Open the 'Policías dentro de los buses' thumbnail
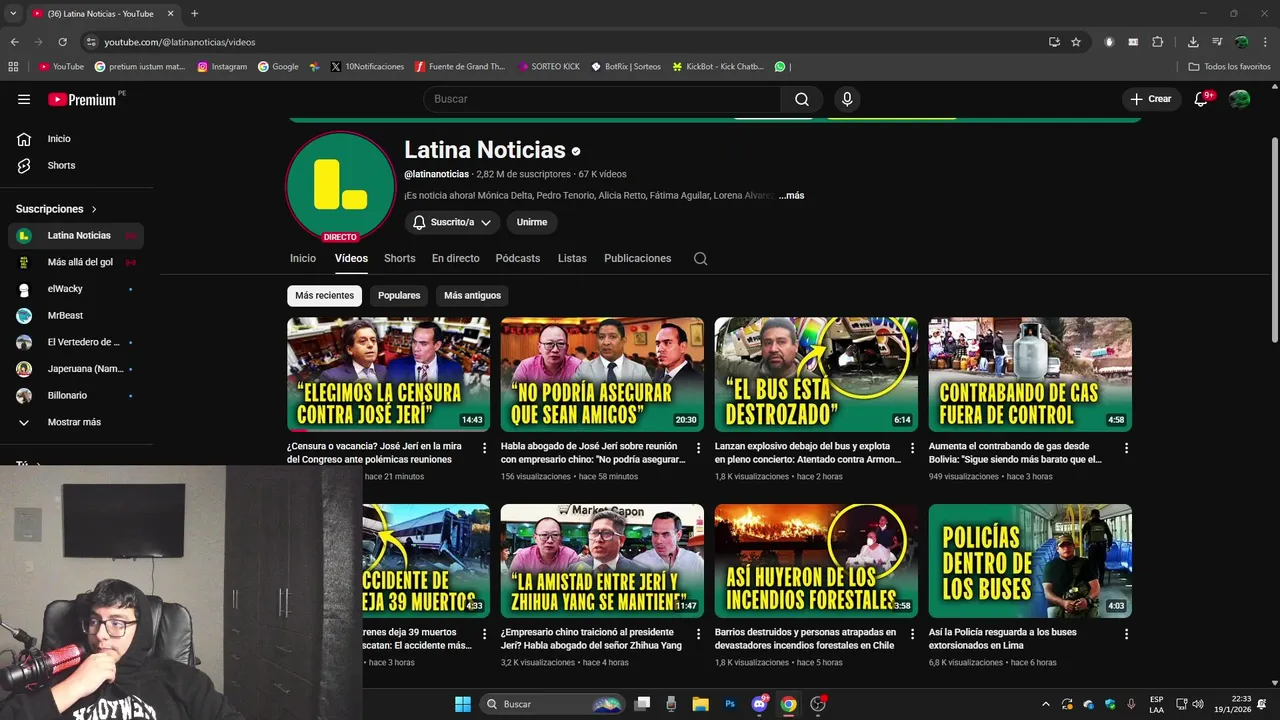Screen dimensions: 1280x720 [1030, 561]
